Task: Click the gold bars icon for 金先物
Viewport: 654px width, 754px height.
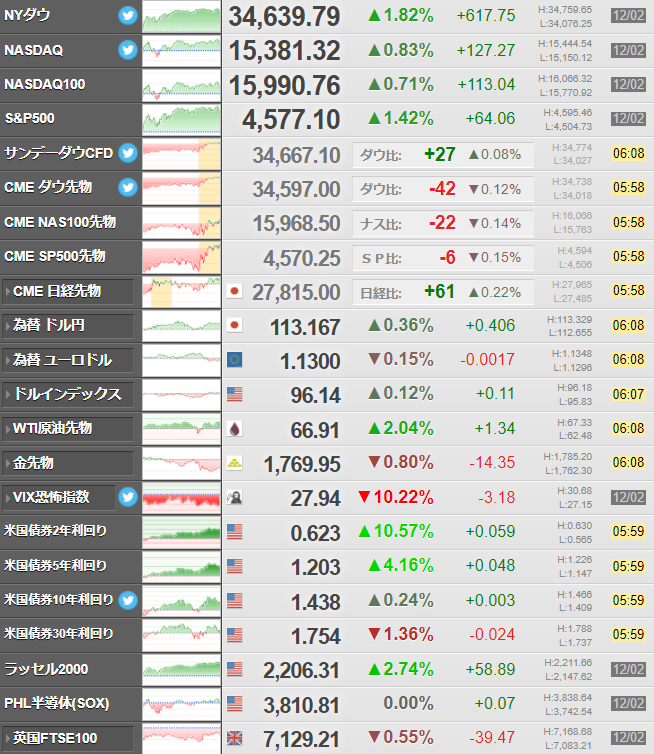Action: pyautogui.click(x=234, y=463)
